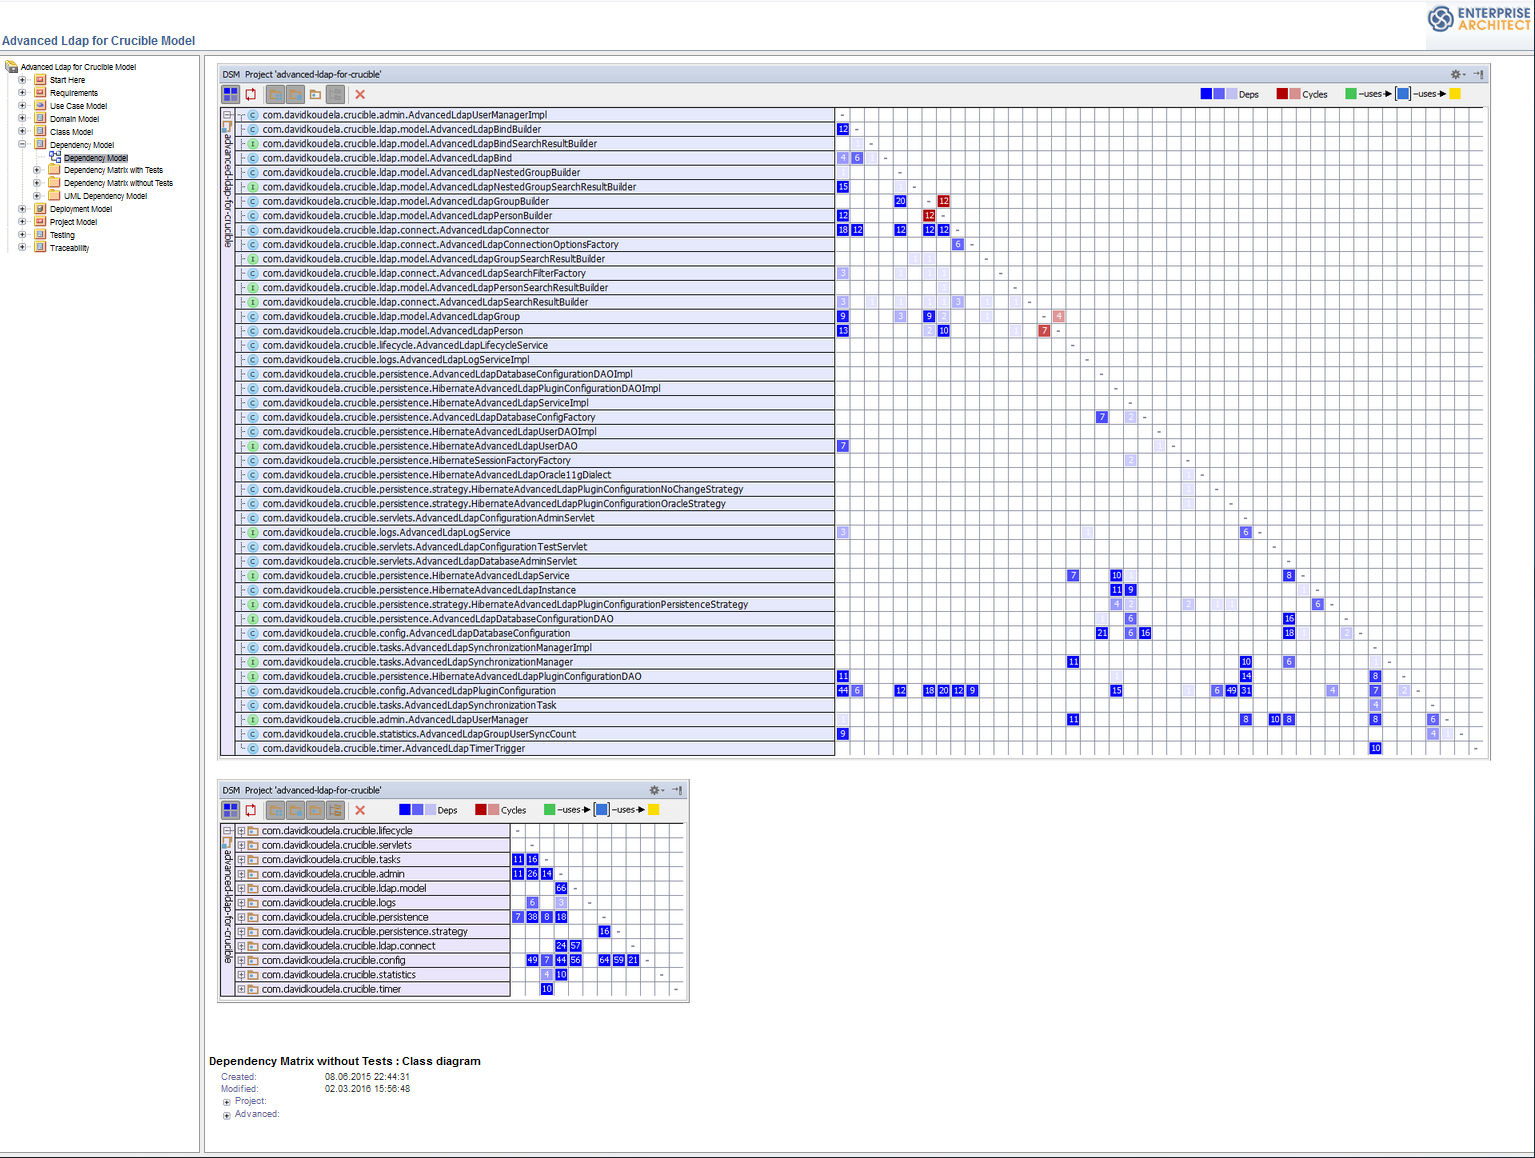Toggle the blue grid view button in lower DSM
This screenshot has width=1535, height=1158.
click(231, 811)
